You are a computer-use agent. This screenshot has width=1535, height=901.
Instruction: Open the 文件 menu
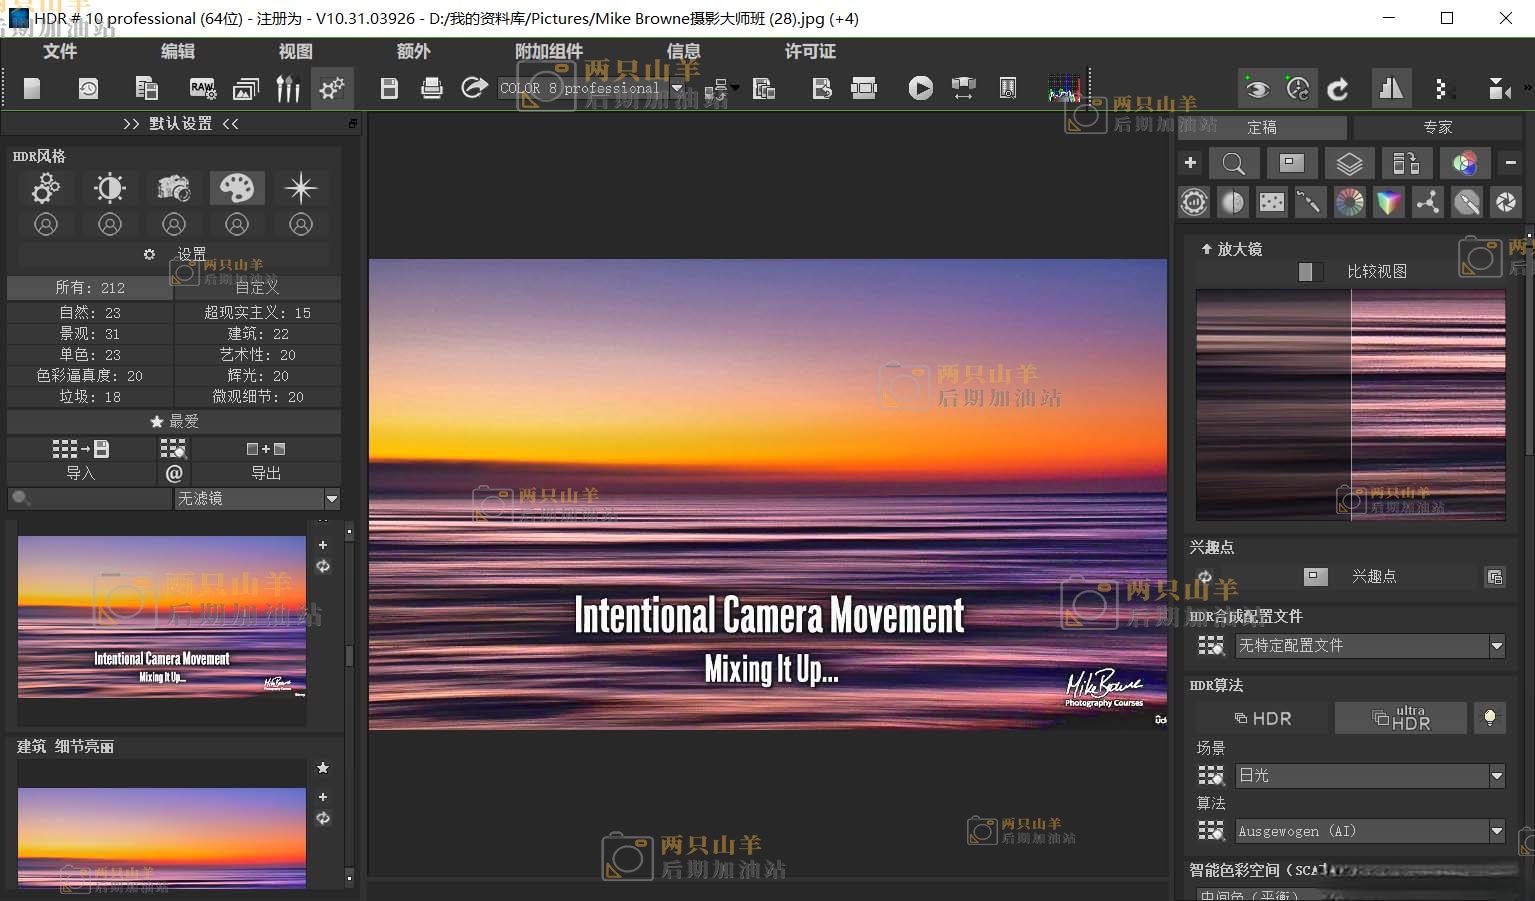(60, 51)
